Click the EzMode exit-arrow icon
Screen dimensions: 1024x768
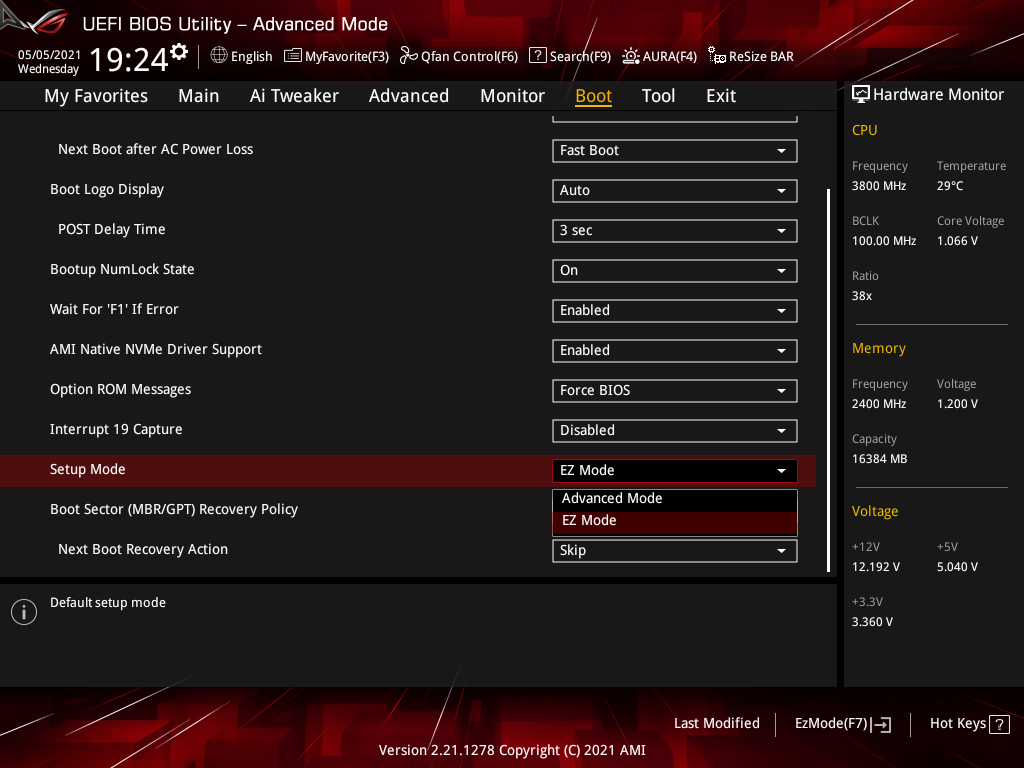[x=881, y=724]
